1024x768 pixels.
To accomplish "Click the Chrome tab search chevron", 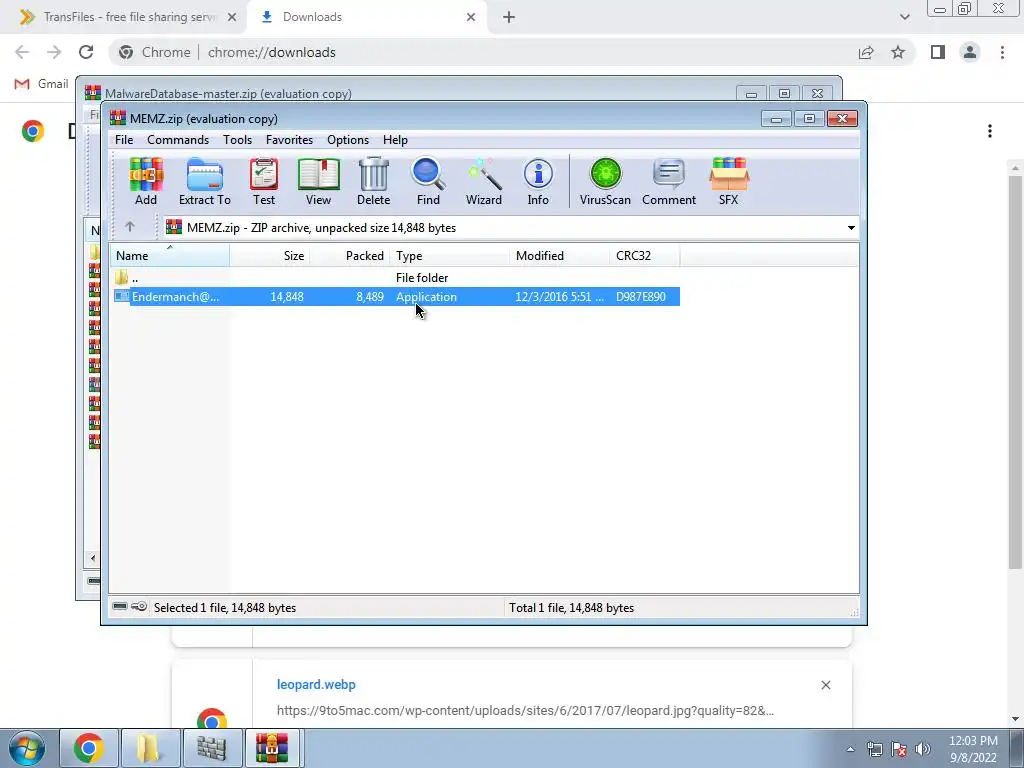I will click(904, 17).
